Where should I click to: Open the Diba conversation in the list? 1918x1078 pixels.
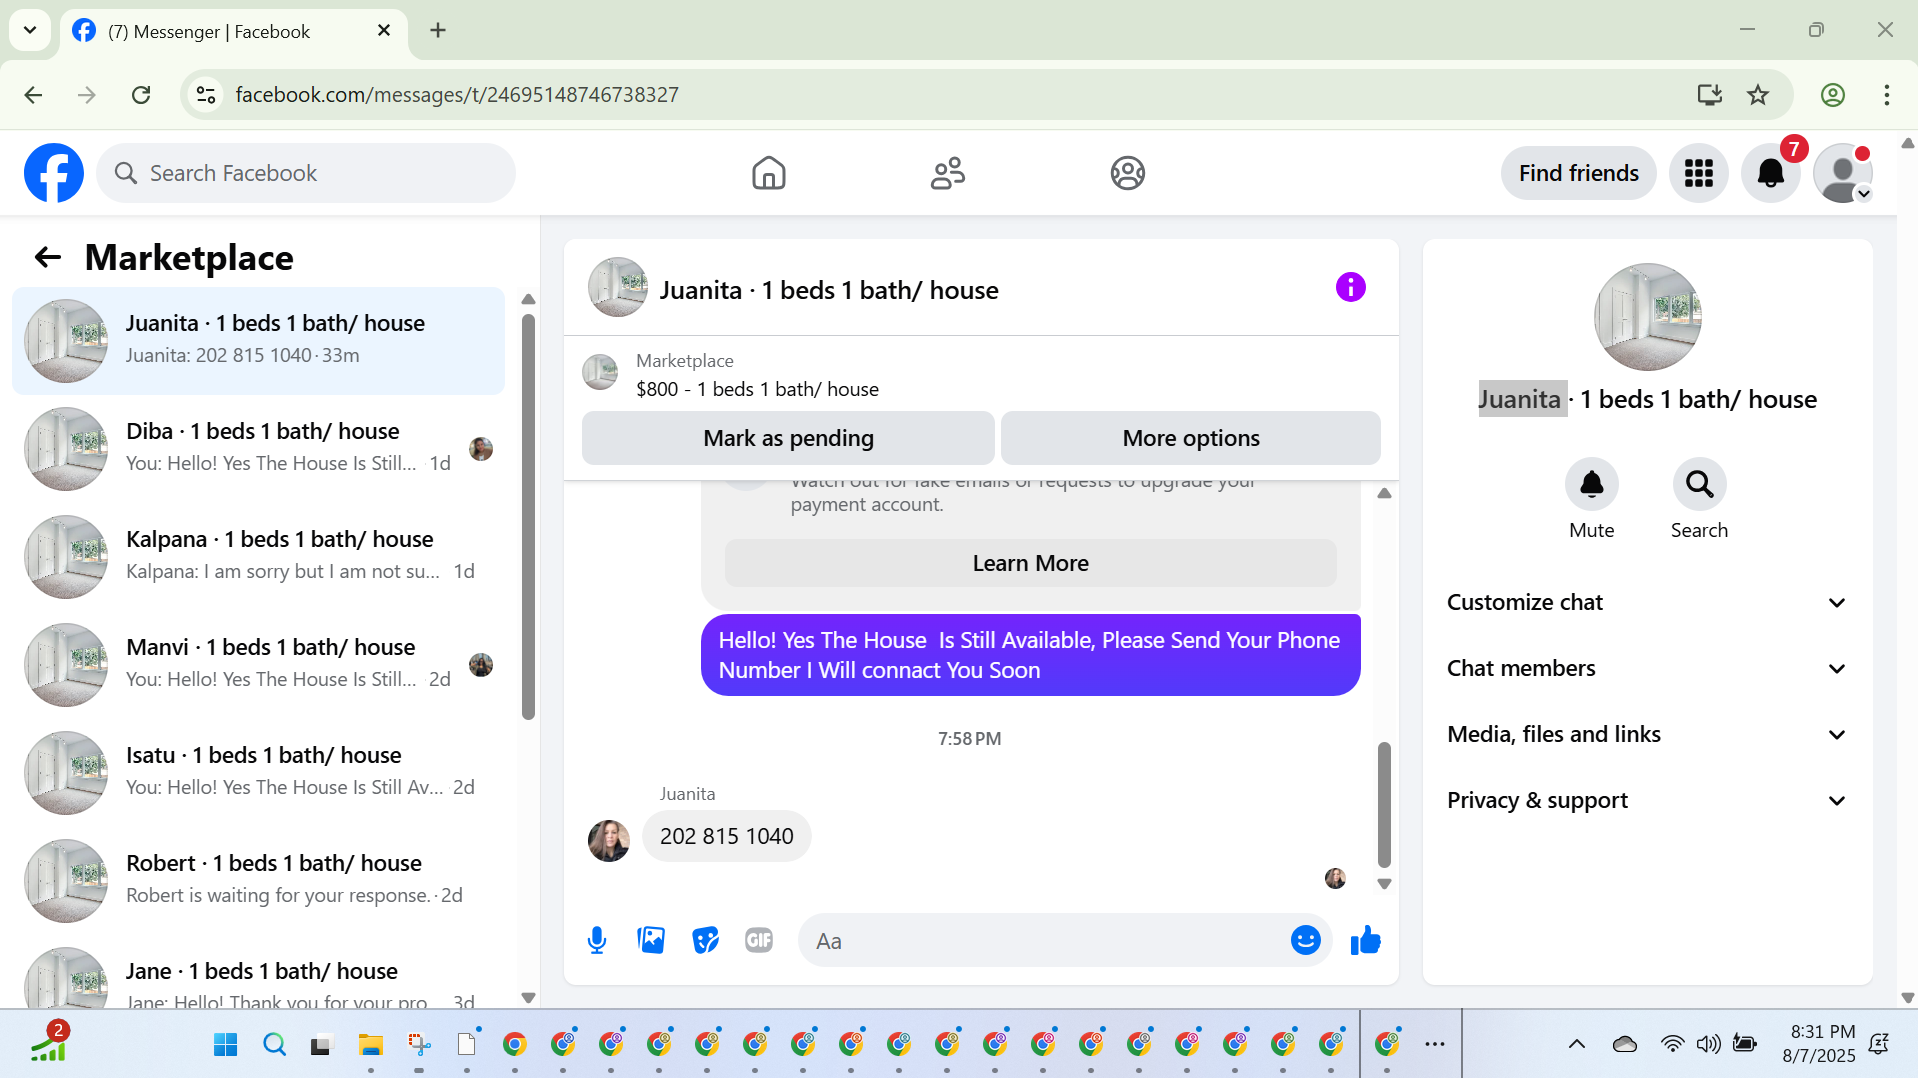click(258, 449)
